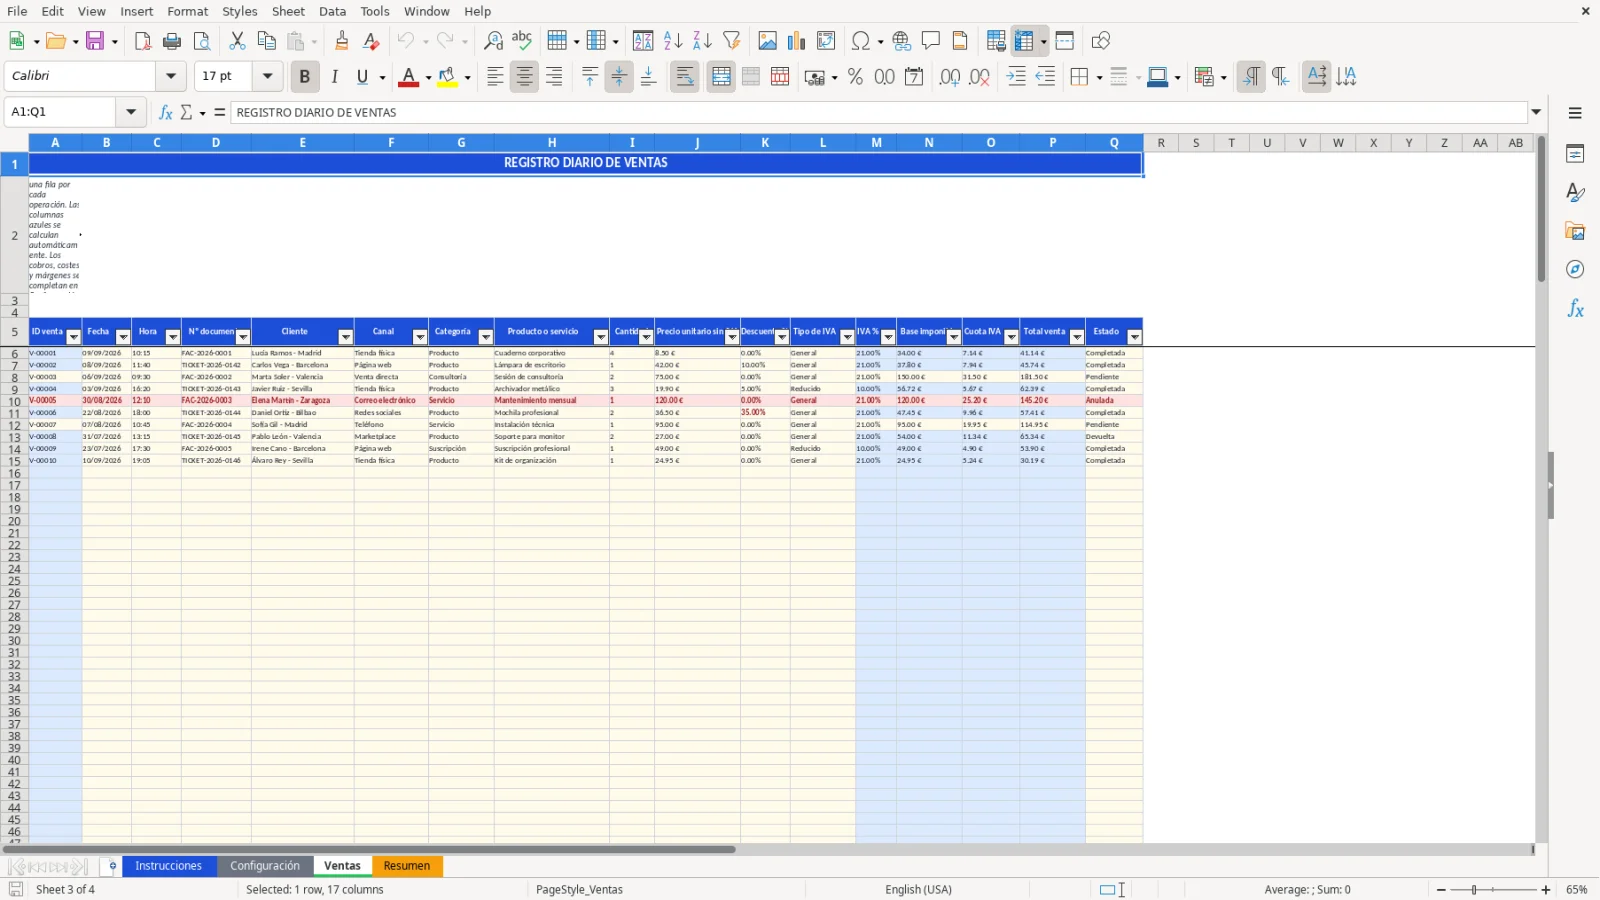
Task: Click English (USA) language in status bar
Action: [918, 890]
